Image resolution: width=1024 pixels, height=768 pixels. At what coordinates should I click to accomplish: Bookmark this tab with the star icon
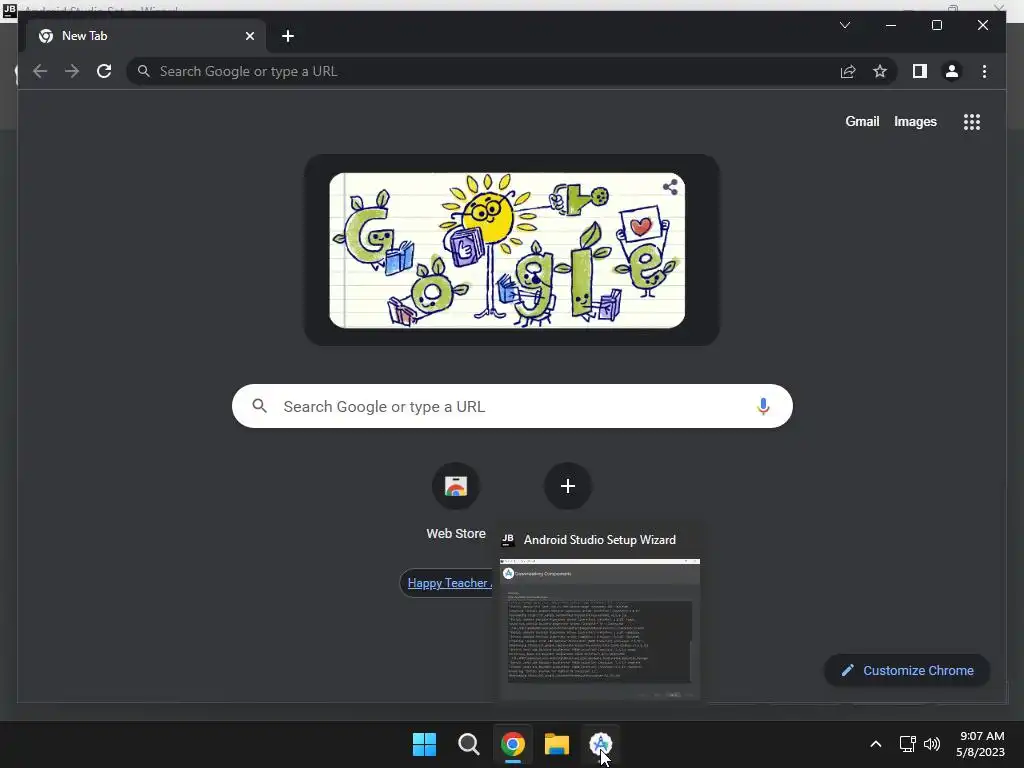(880, 71)
